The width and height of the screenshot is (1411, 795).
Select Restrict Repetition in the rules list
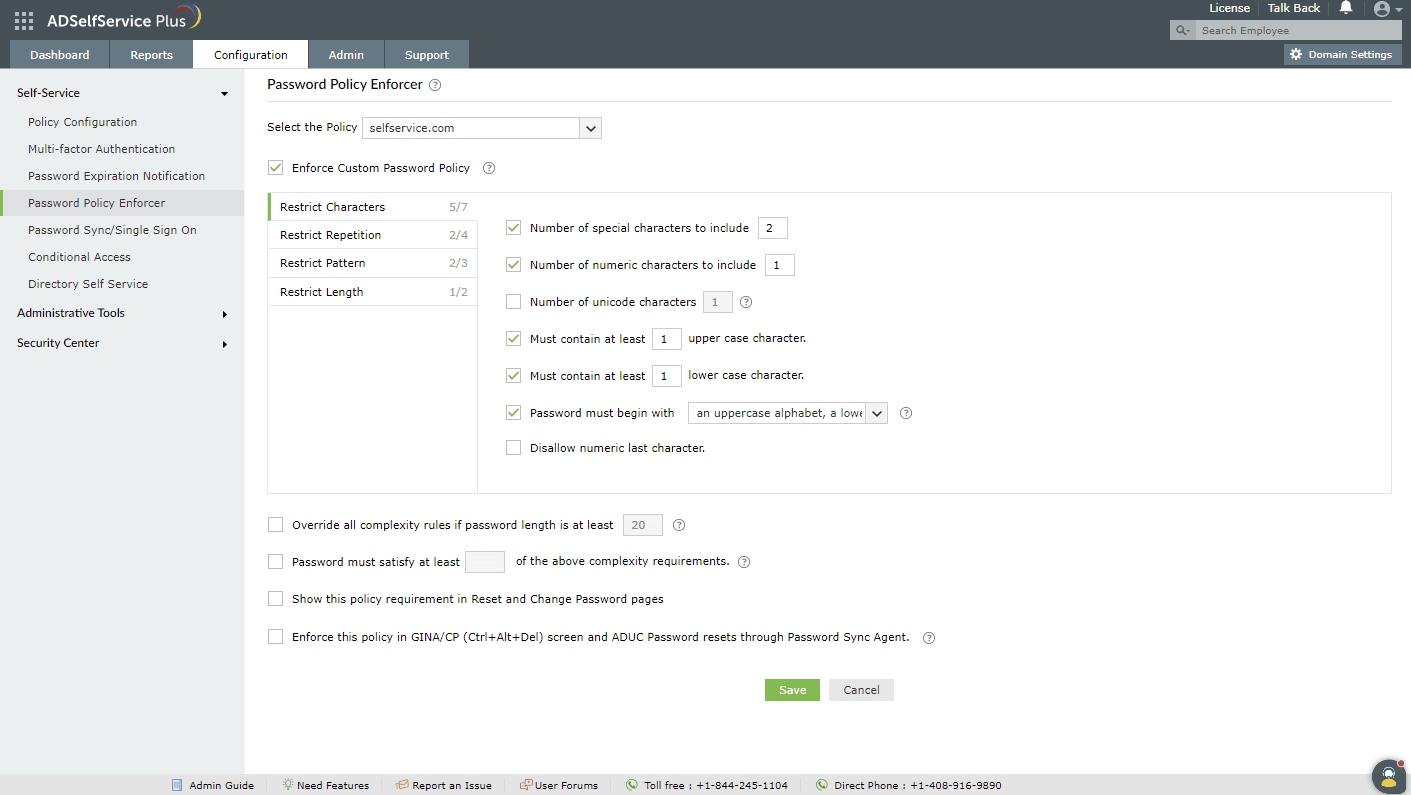(x=331, y=235)
